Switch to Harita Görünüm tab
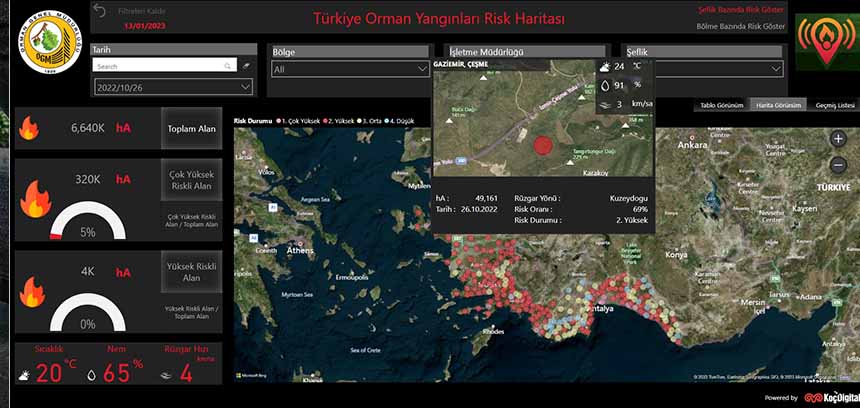This screenshot has height=408, width=860. click(777, 105)
